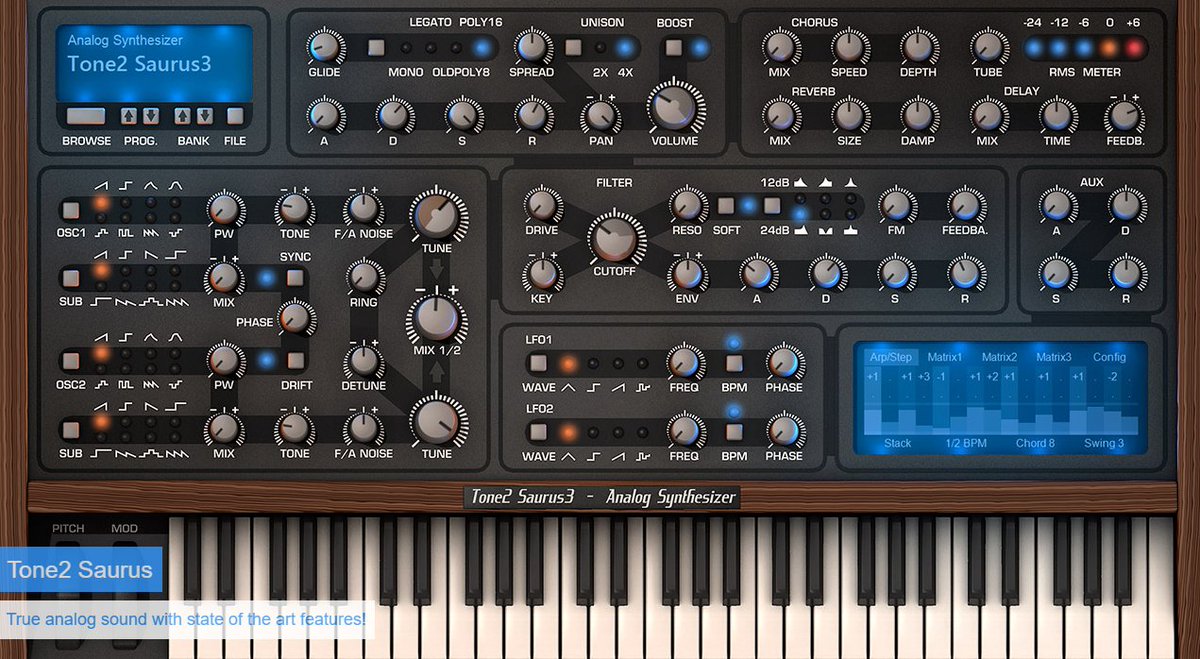Click the reverb DAMP knob
1200x659 pixels.
[x=918, y=115]
